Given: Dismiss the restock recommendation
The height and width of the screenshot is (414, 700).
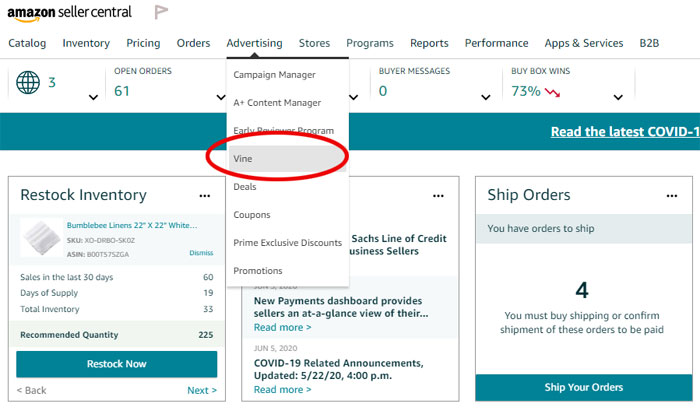Looking at the screenshot, I should tap(201, 253).
